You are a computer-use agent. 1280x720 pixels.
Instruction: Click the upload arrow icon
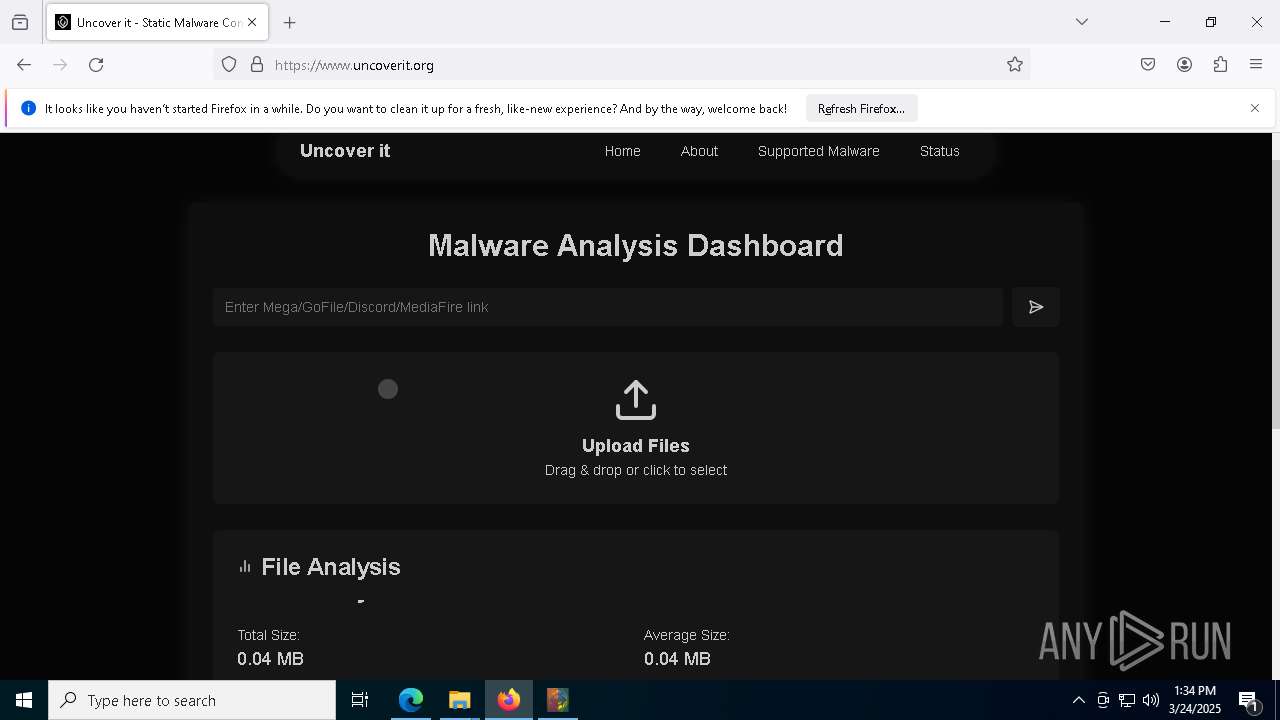[636, 400]
